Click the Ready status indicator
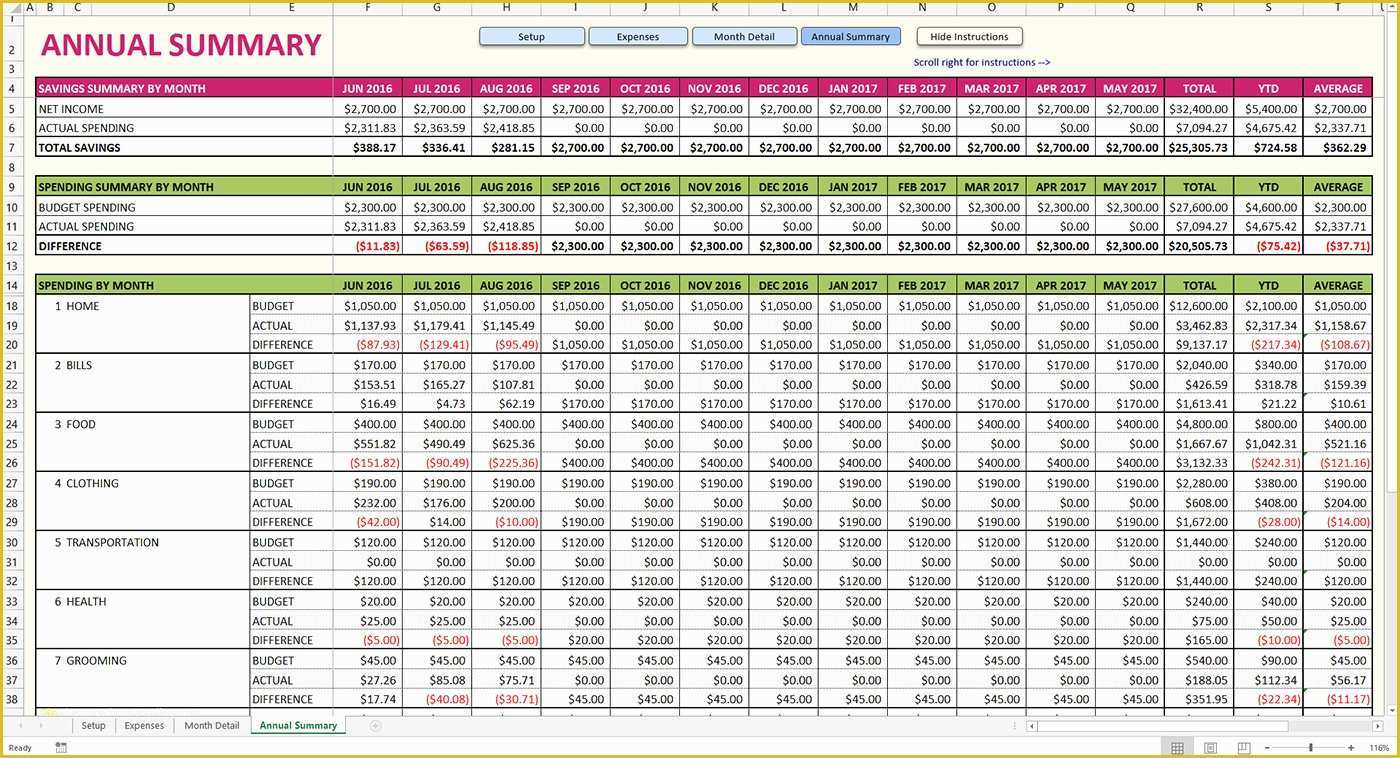Image resolution: width=1400 pixels, height=758 pixels. coord(20,748)
